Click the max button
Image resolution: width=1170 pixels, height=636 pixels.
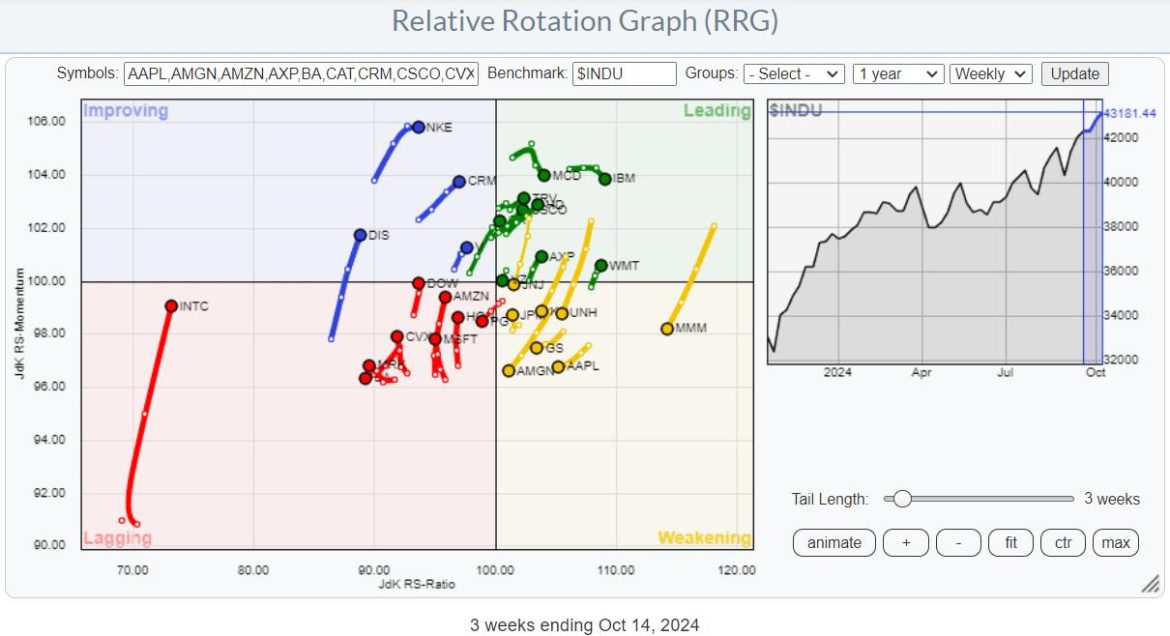tap(1115, 542)
